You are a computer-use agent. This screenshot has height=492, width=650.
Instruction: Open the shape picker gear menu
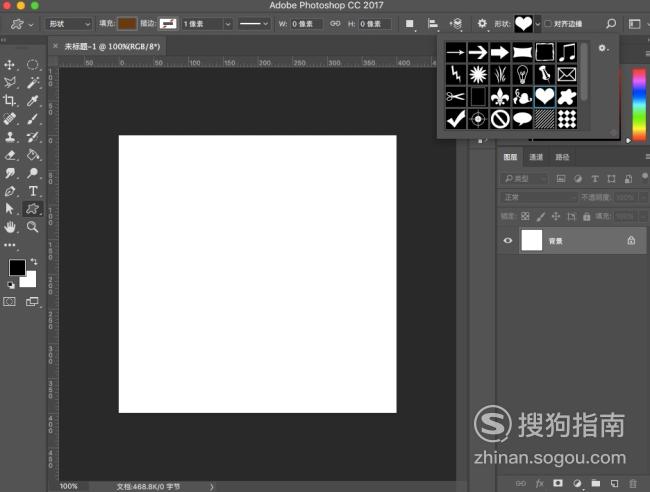coord(603,48)
